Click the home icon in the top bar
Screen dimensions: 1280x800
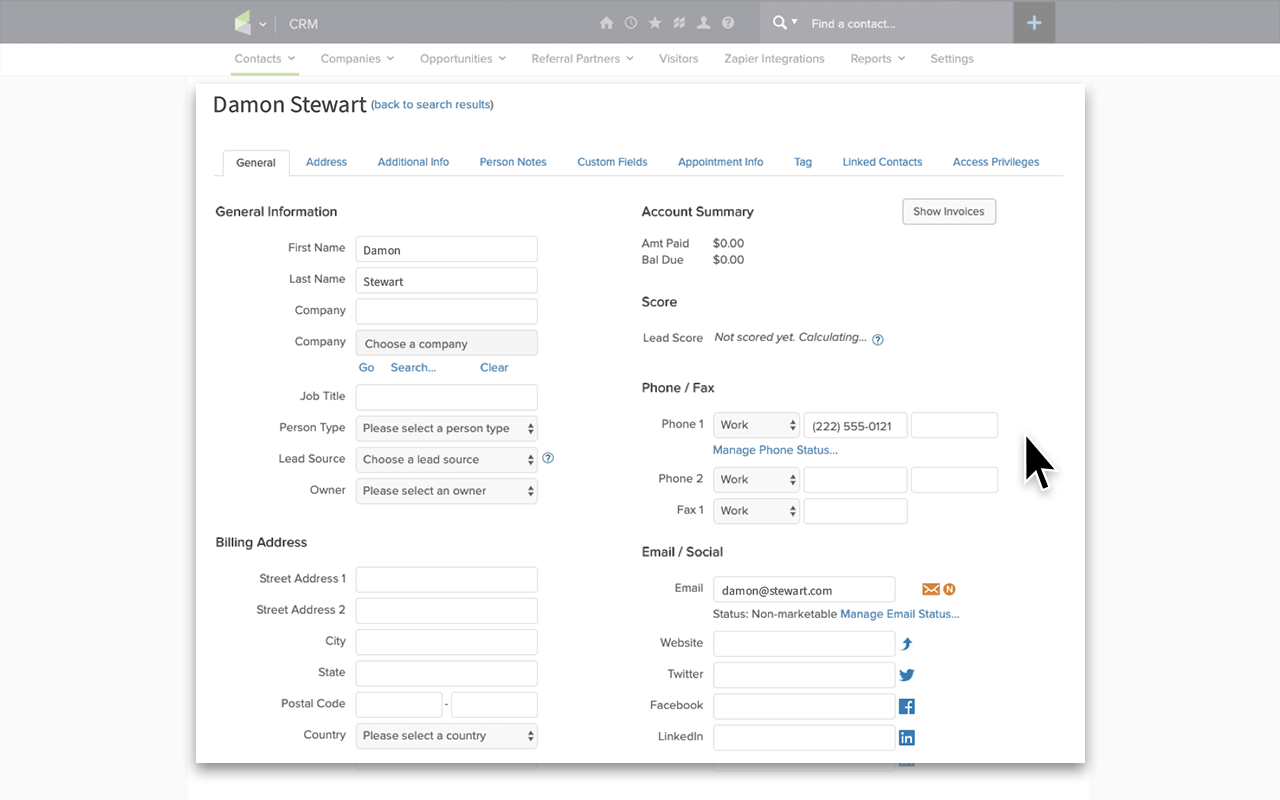(606, 23)
